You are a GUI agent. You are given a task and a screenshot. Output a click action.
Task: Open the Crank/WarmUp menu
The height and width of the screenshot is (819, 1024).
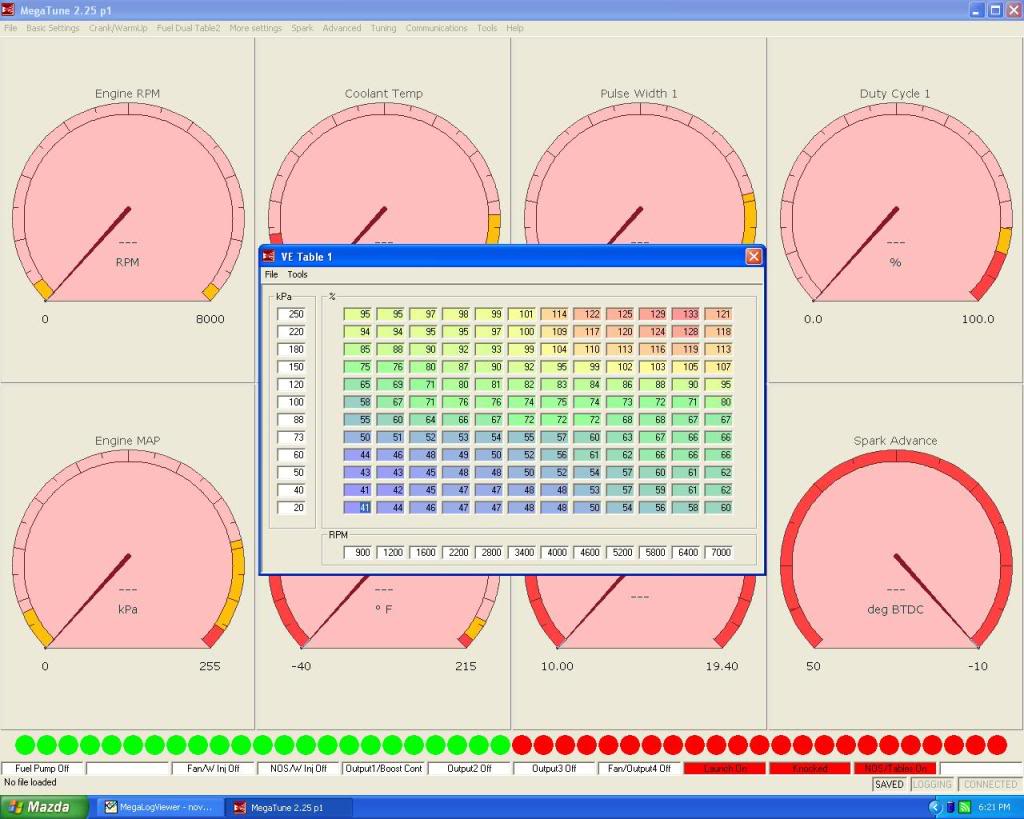118,28
